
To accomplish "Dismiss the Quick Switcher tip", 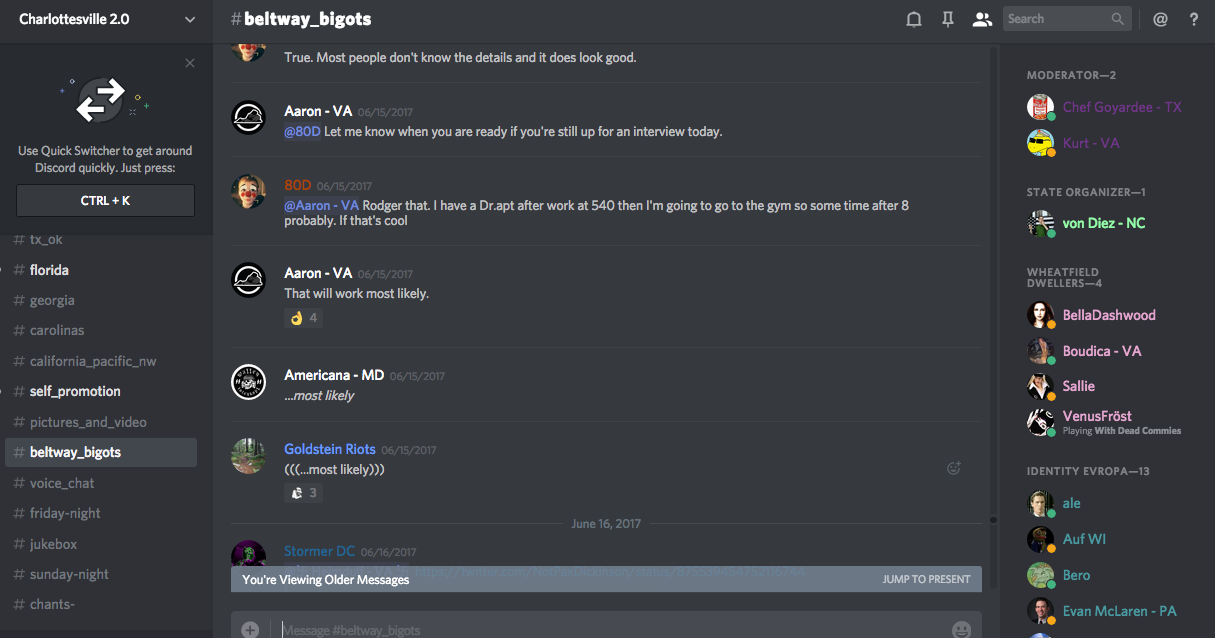I will [x=190, y=64].
